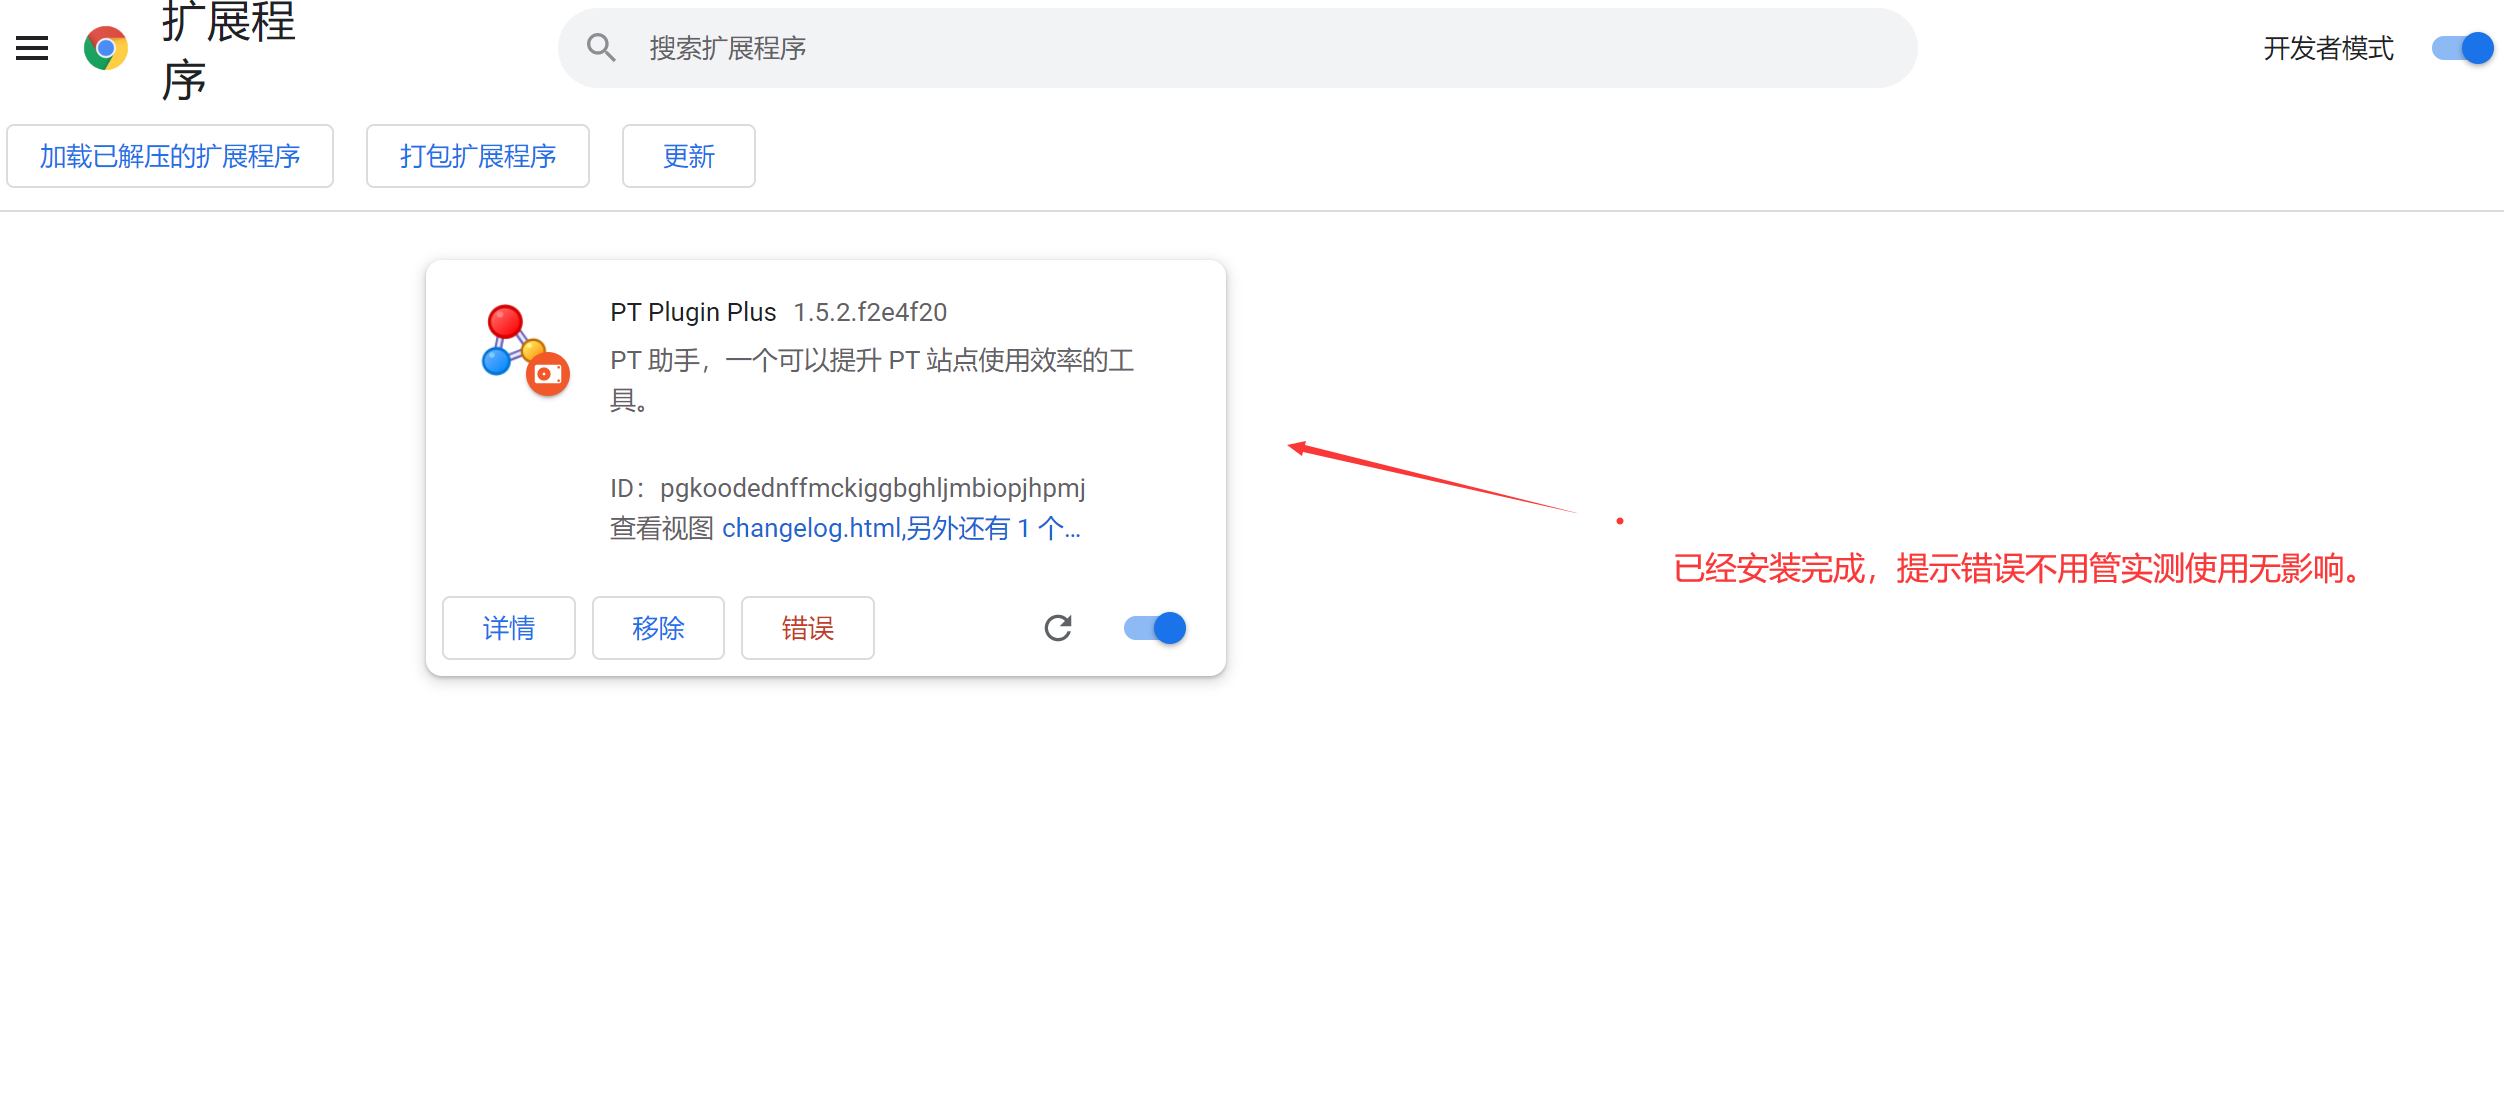Click 加载已解压的扩展程序 button
The height and width of the screenshot is (1114, 2504).
coord(170,156)
